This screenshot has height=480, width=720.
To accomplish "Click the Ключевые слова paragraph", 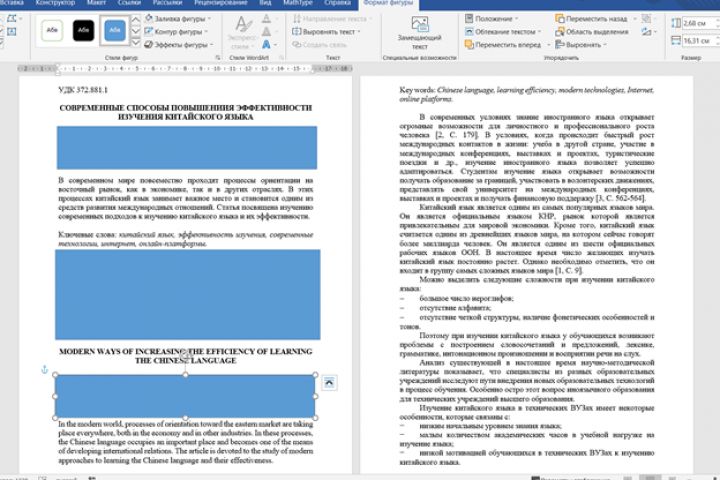I will pyautogui.click(x=186, y=239).
